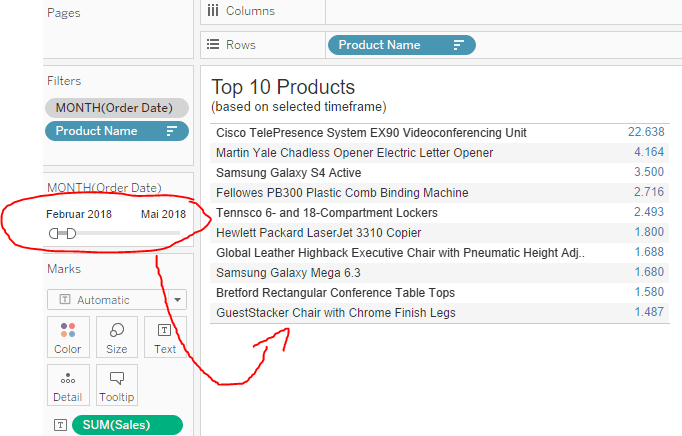Click the right handle of date slider
Viewport: 682px width, 436px height.
[x=70, y=233]
